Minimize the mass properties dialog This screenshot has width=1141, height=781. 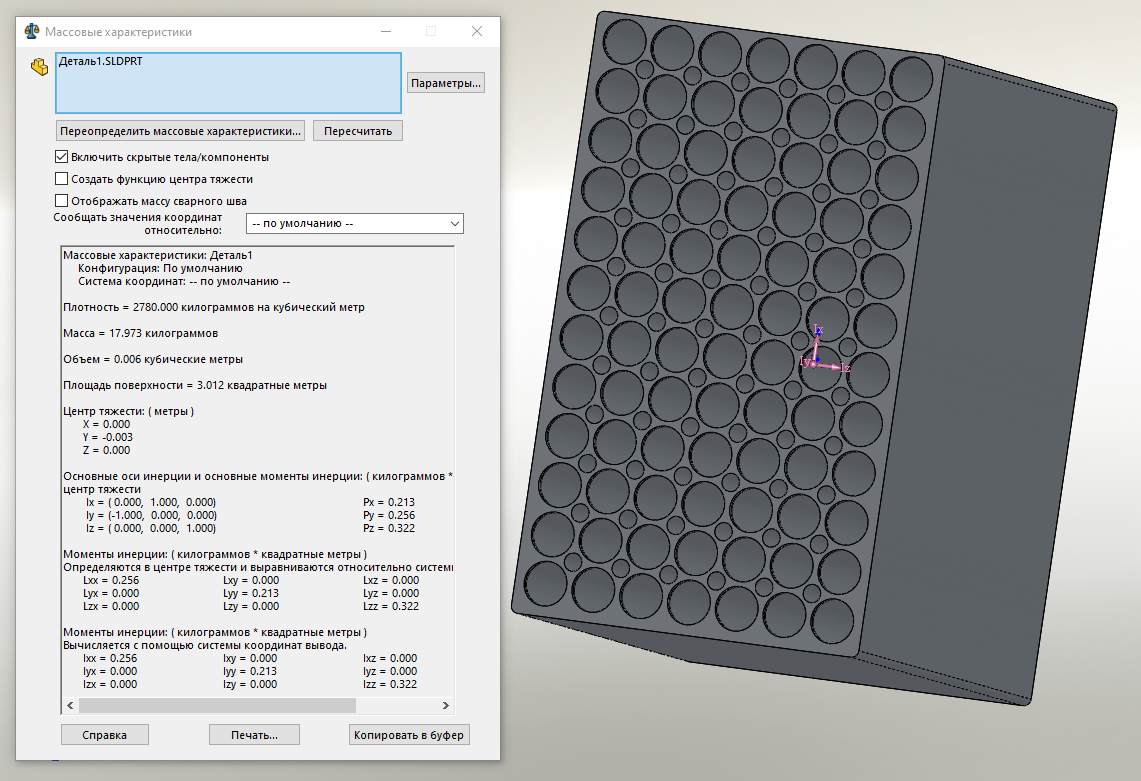(386, 31)
